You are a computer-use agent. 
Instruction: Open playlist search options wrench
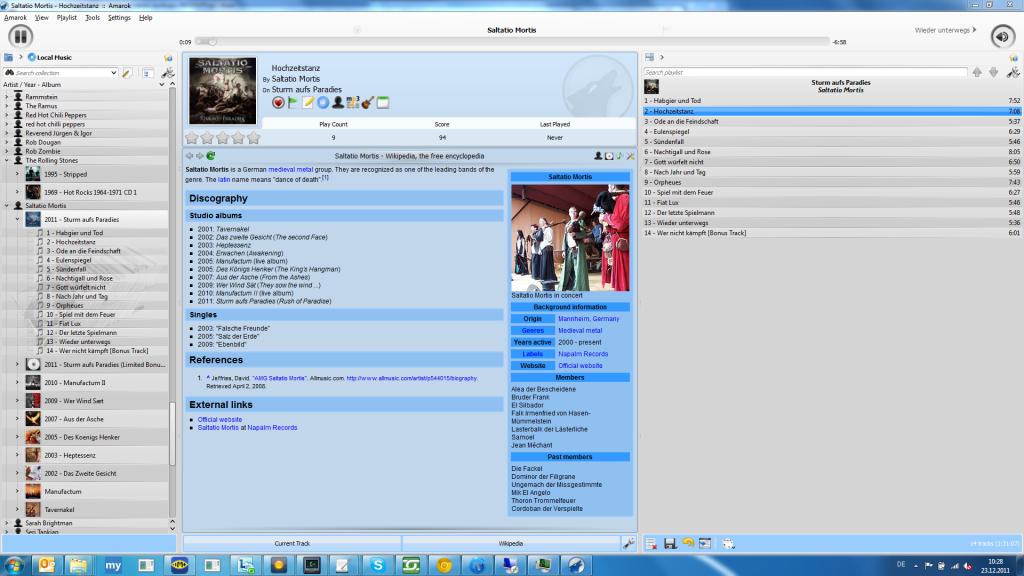point(1013,72)
